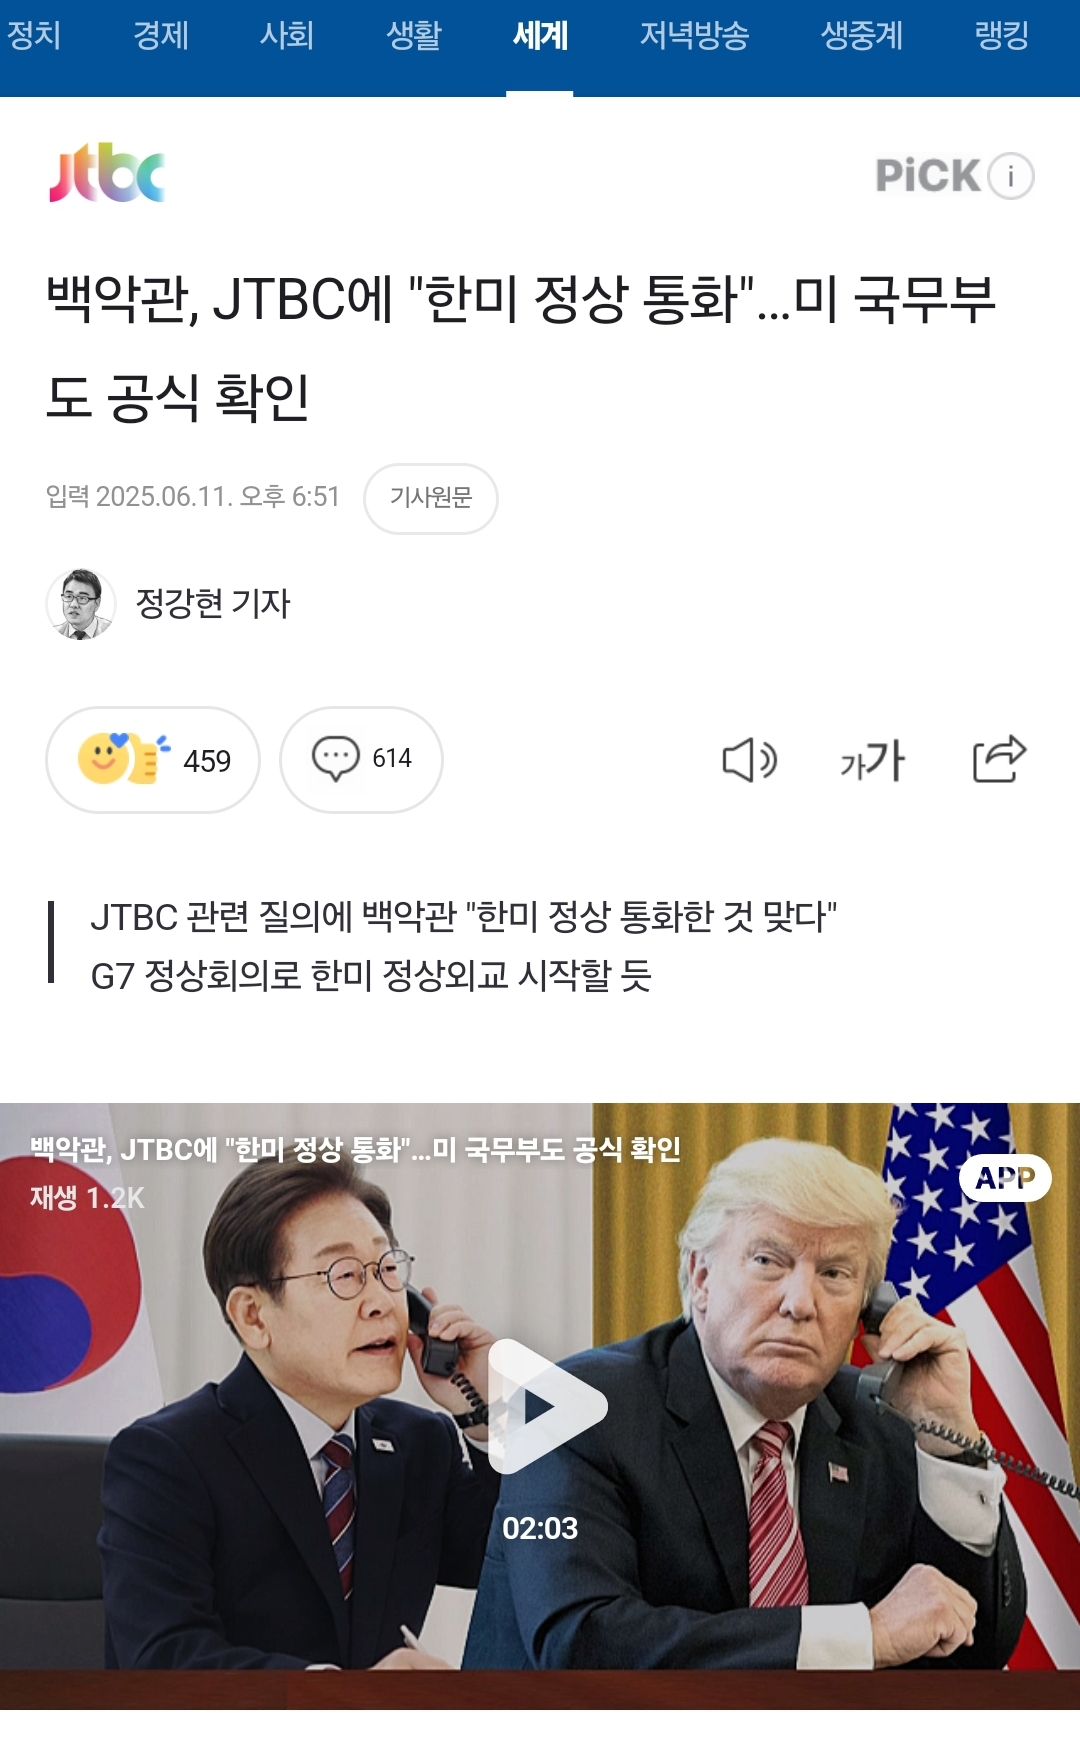Tap the 기사원문 button
Image resolution: width=1080 pixels, height=1755 pixels.
pos(431,498)
